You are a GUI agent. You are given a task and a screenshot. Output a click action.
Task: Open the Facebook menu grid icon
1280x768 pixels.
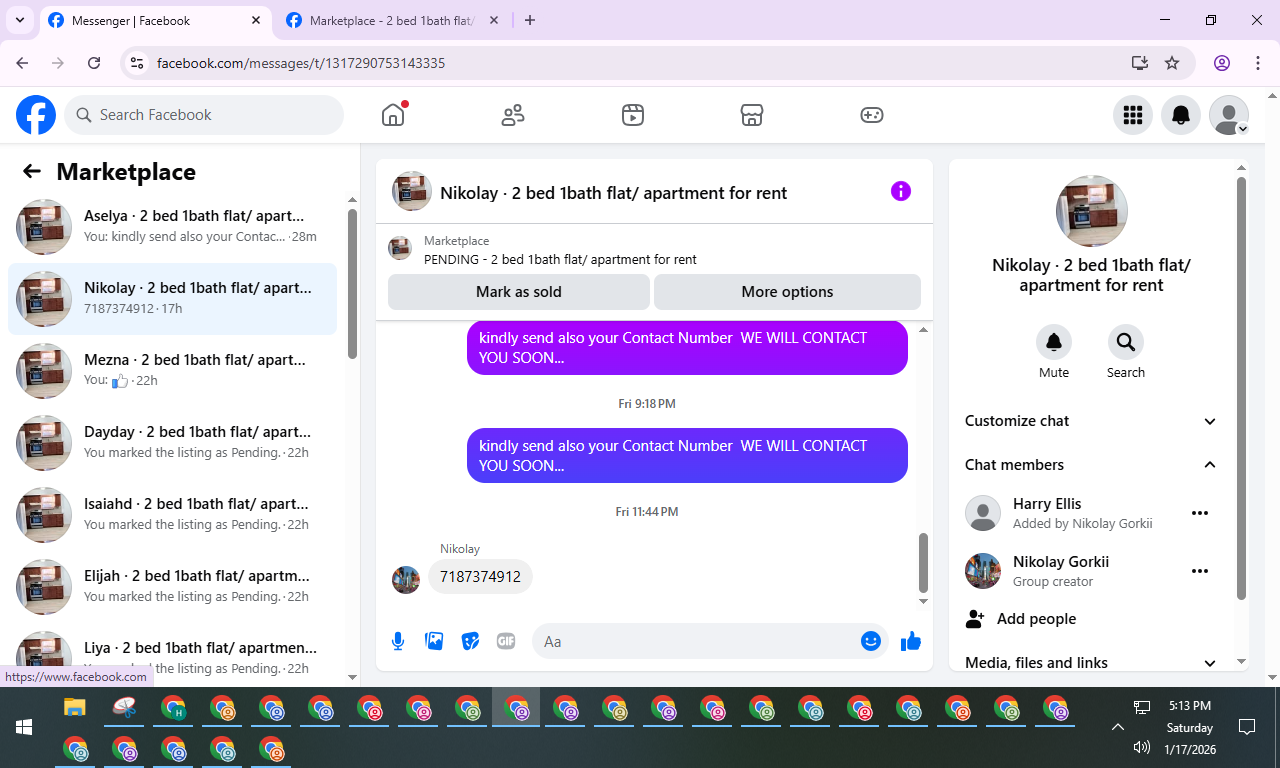tap(1133, 115)
